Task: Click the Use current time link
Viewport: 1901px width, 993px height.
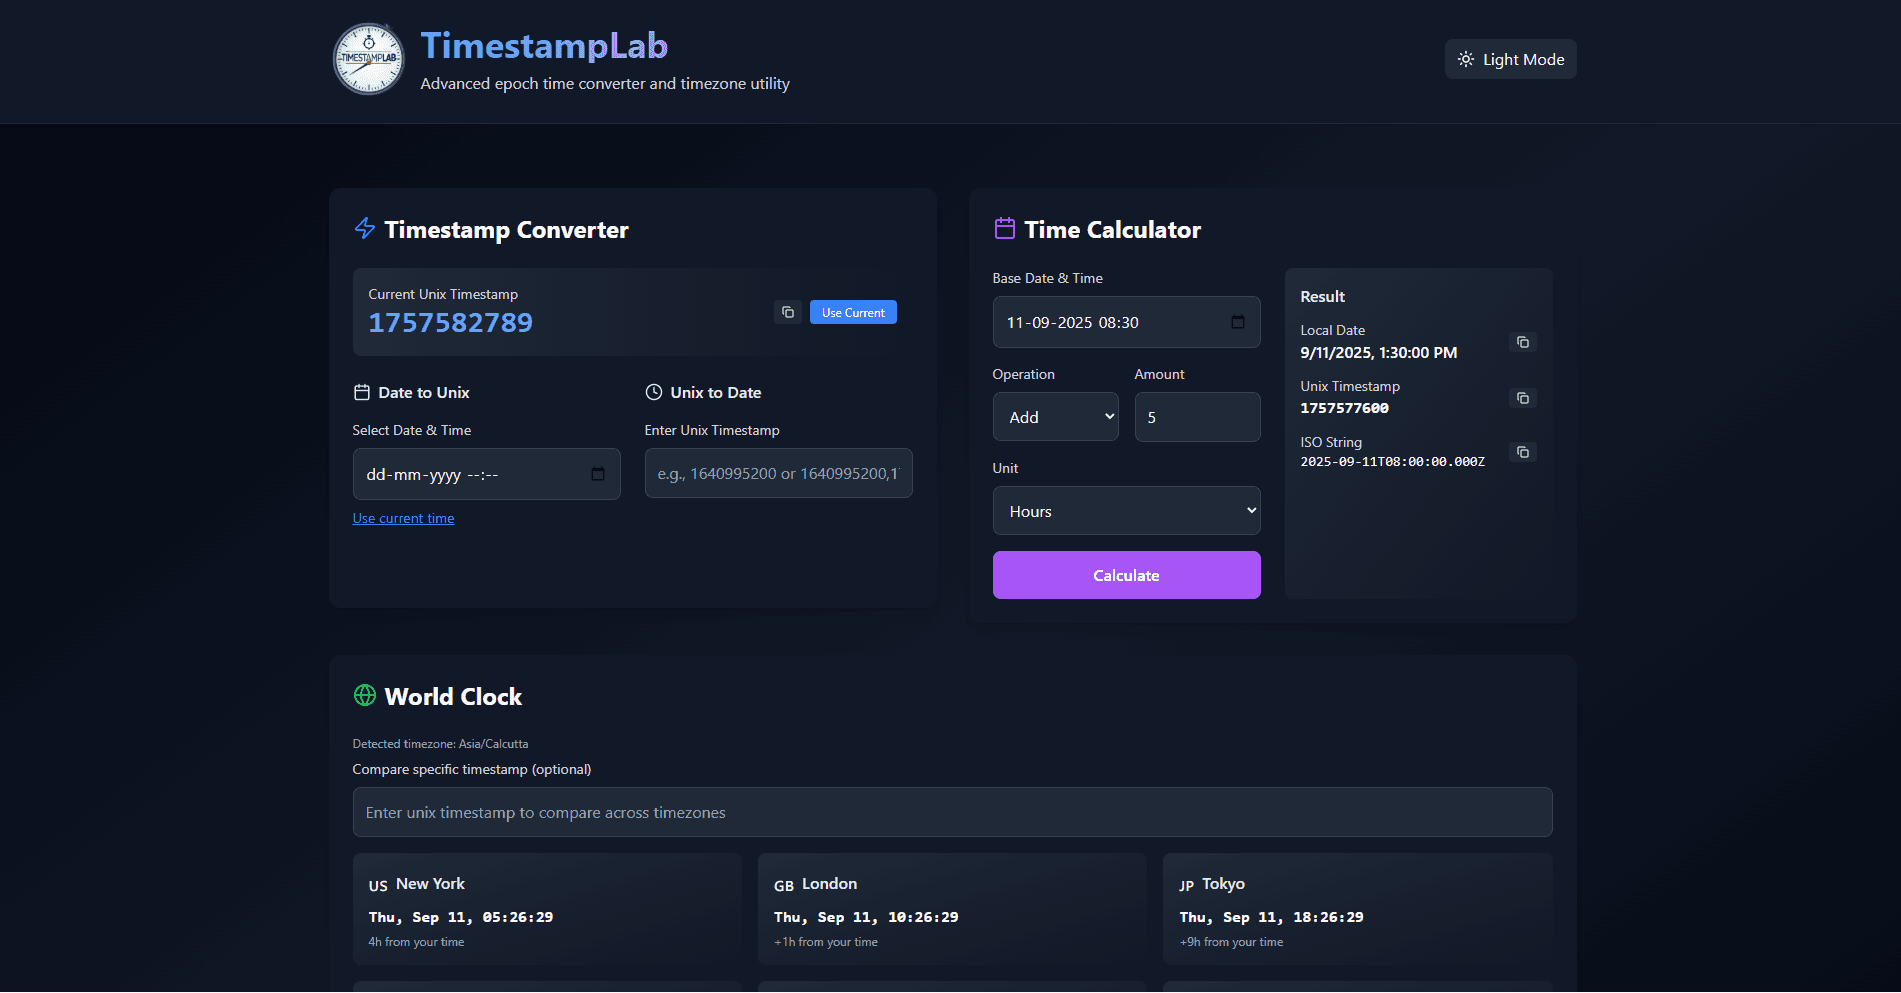Action: pos(403,518)
